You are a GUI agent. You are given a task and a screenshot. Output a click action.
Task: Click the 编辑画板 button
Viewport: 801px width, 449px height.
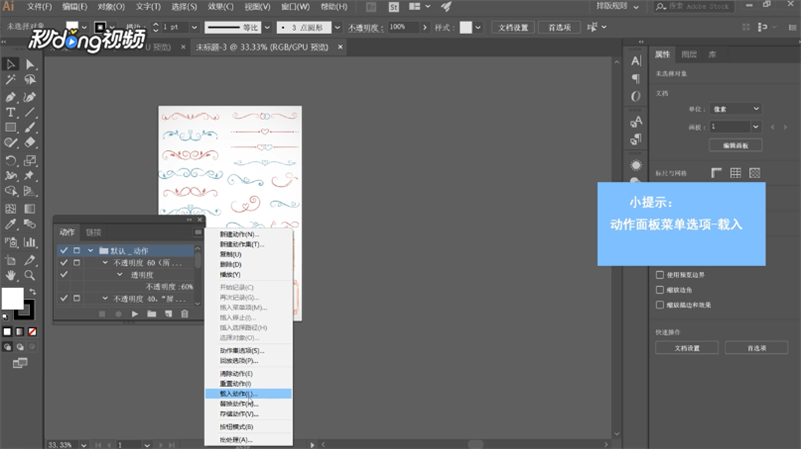[x=736, y=145]
